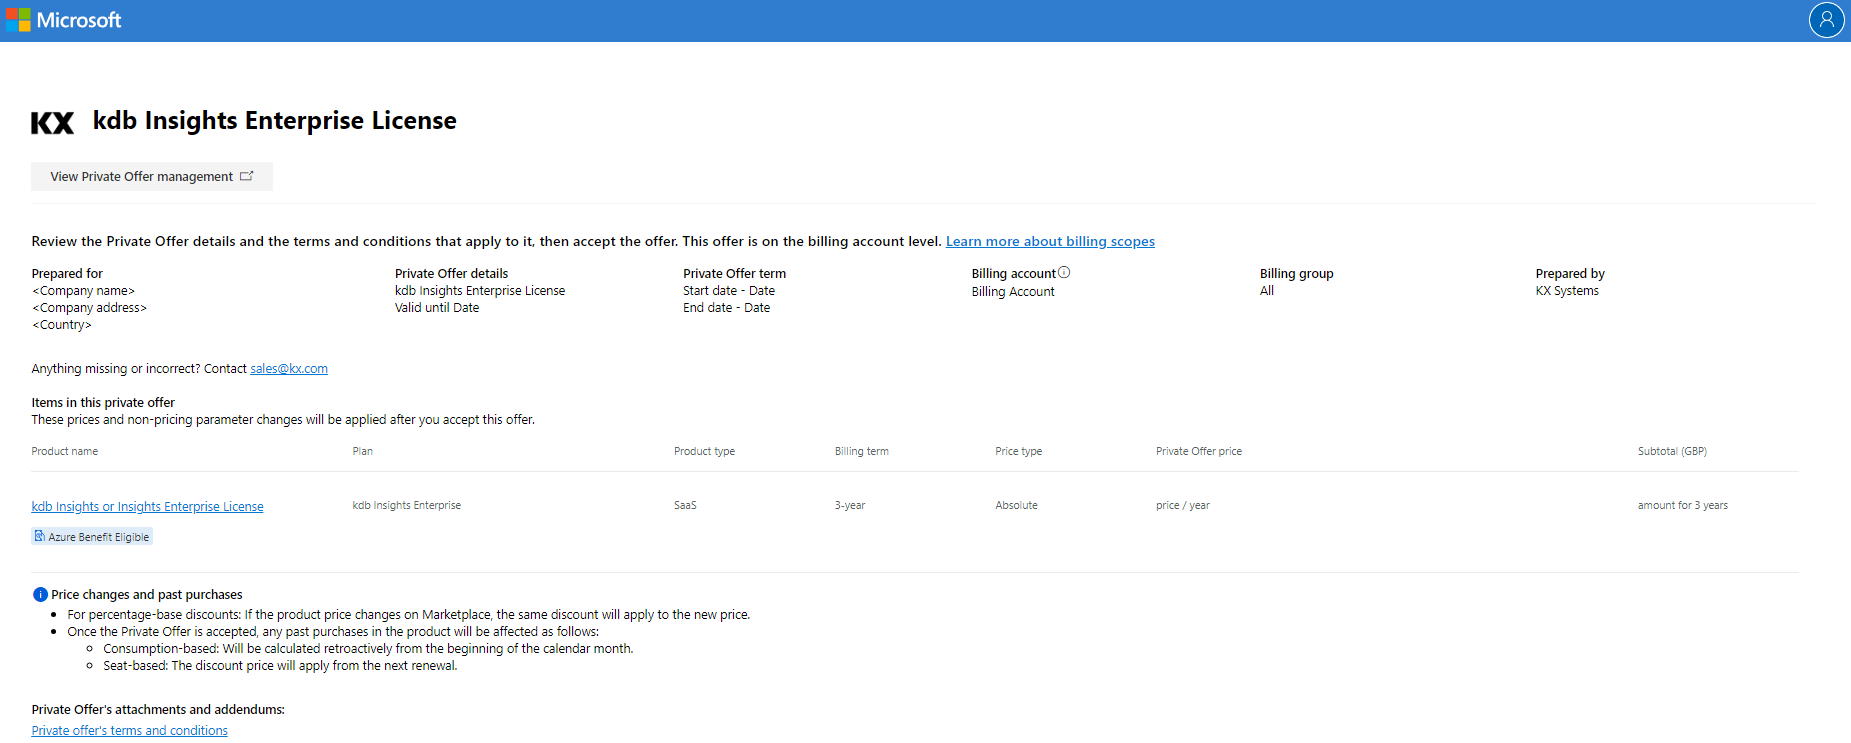Open Private offer's terms and conditions link
1851x743 pixels.
click(x=129, y=731)
